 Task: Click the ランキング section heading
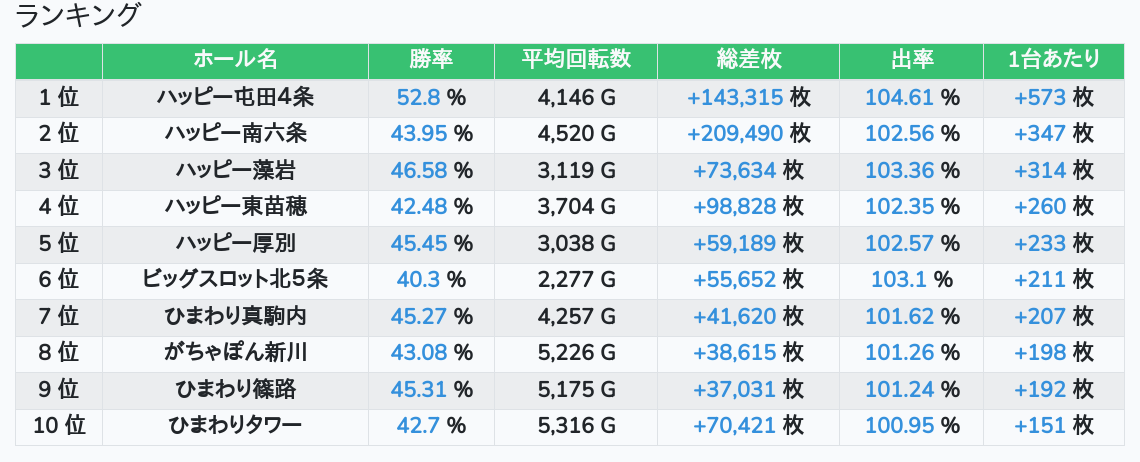point(79,16)
